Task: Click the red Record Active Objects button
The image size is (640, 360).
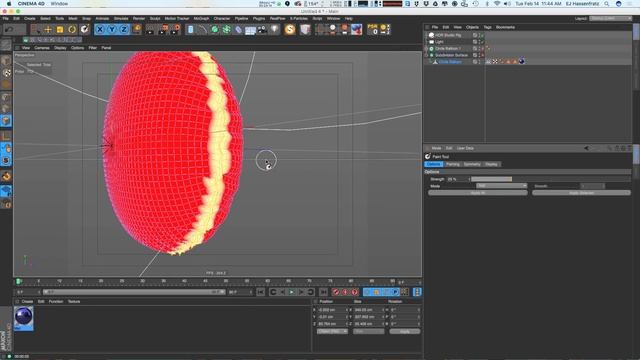Action: (336, 292)
